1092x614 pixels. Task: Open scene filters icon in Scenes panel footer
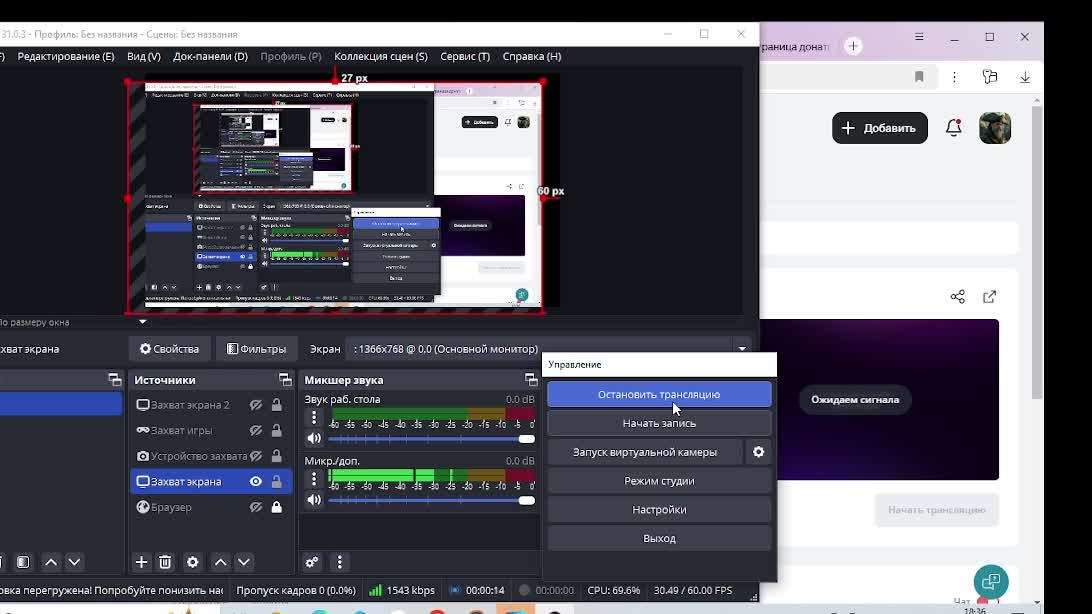pyautogui.click(x=23, y=562)
